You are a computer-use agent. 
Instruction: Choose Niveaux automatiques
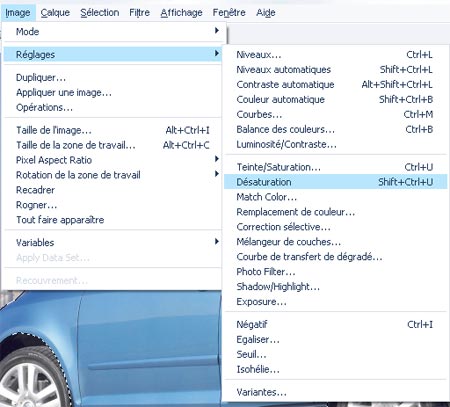coord(335,69)
